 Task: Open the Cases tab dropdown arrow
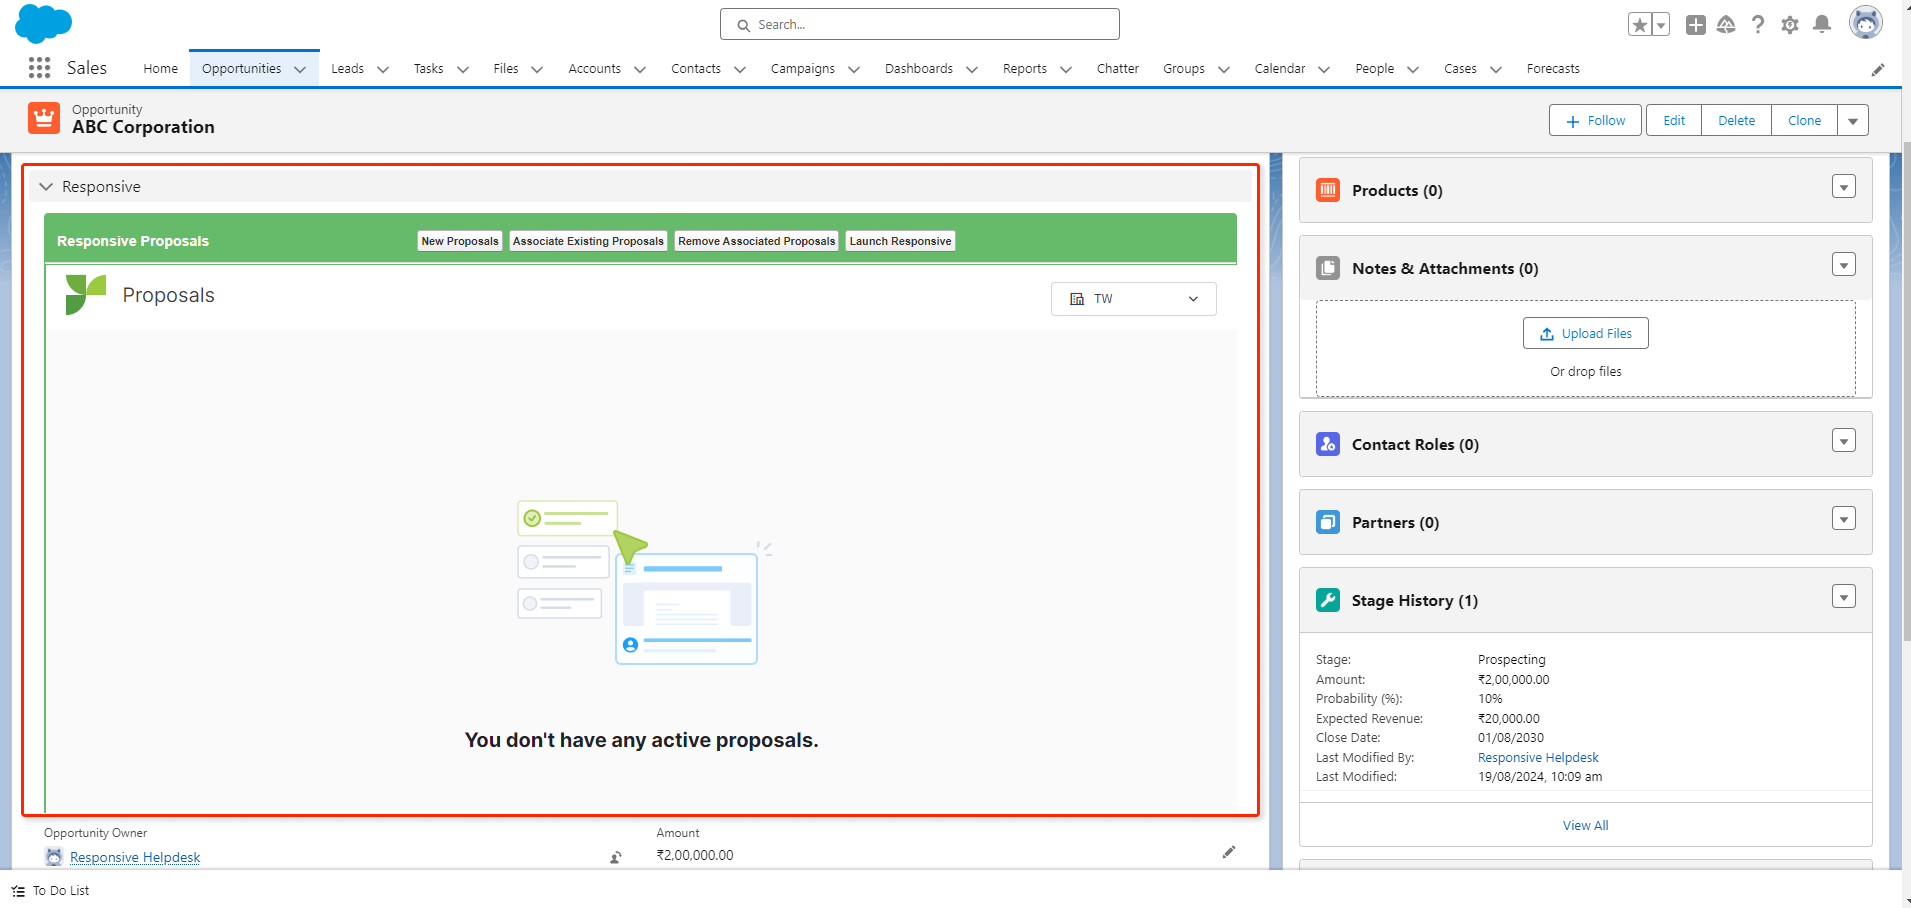coord(1496,70)
